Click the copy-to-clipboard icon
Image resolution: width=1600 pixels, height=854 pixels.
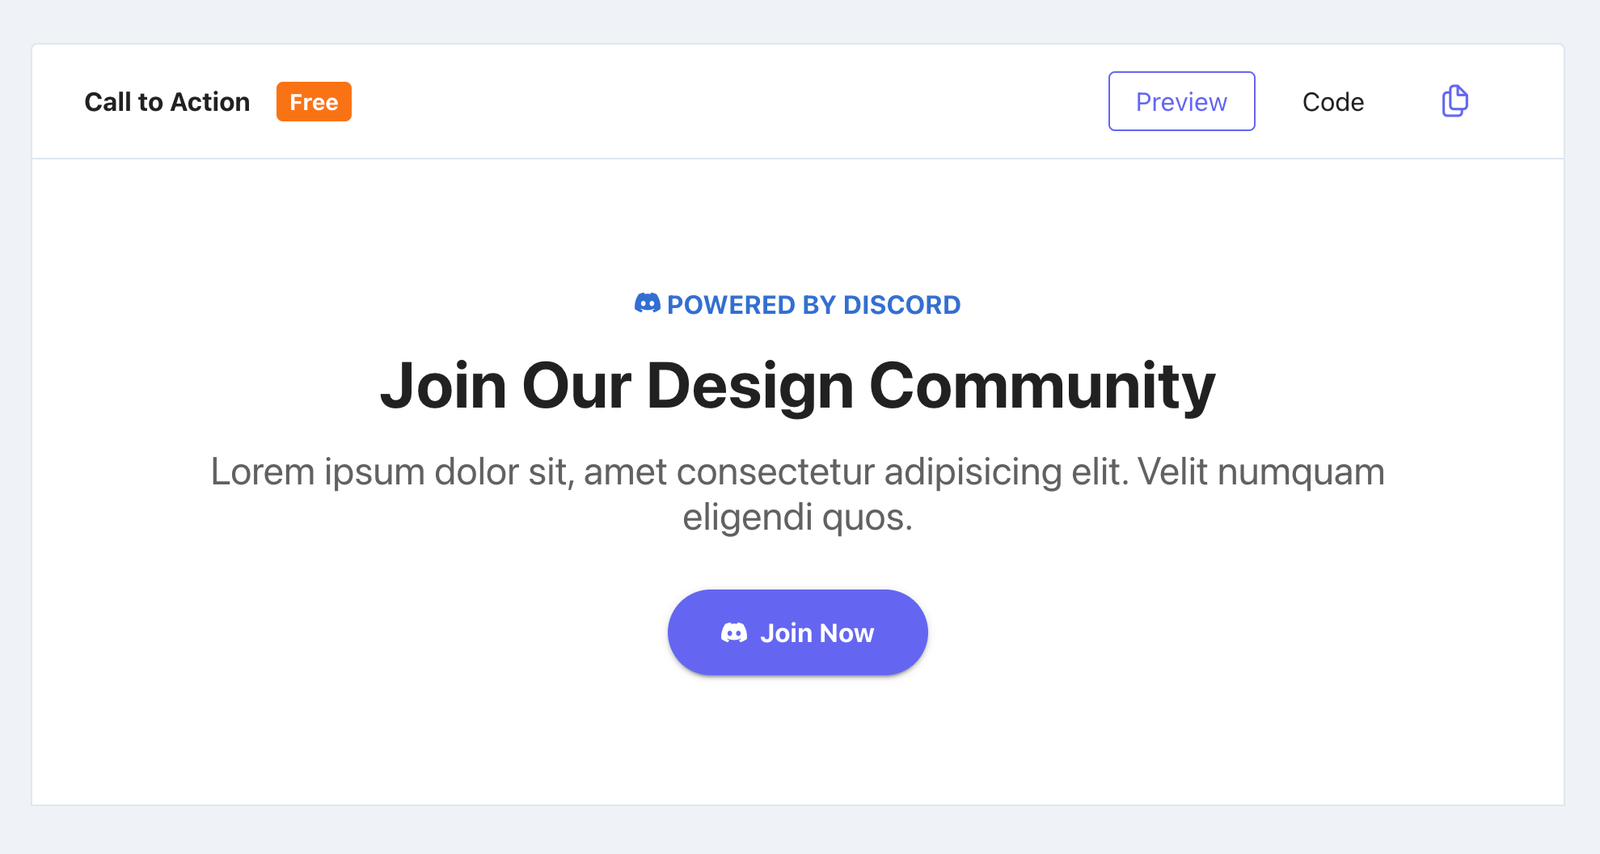pyautogui.click(x=1455, y=101)
